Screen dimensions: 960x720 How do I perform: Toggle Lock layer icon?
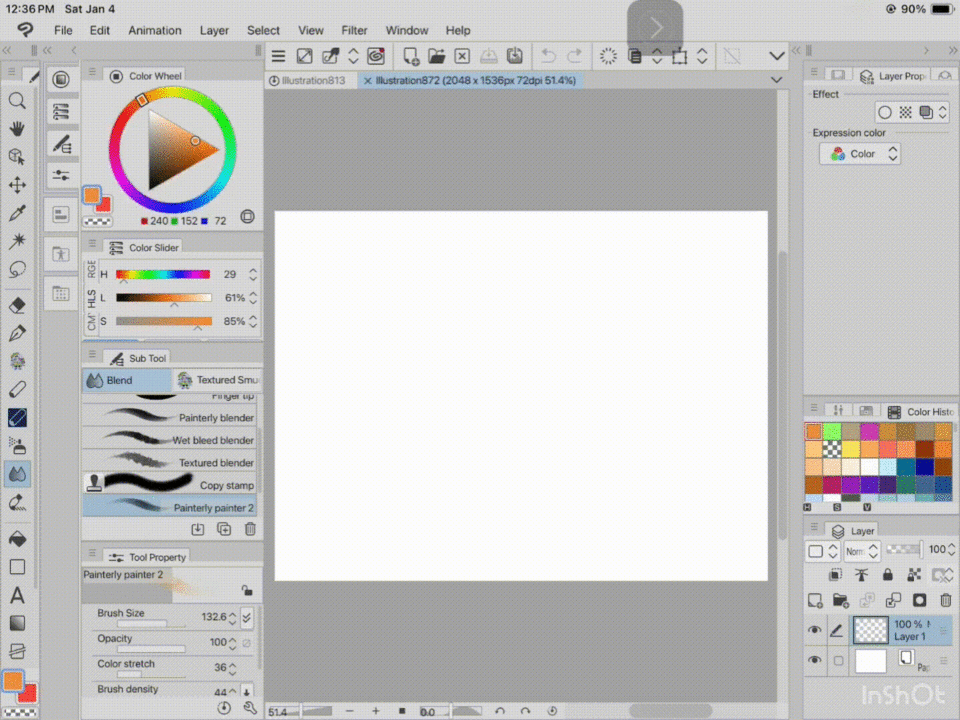887,574
